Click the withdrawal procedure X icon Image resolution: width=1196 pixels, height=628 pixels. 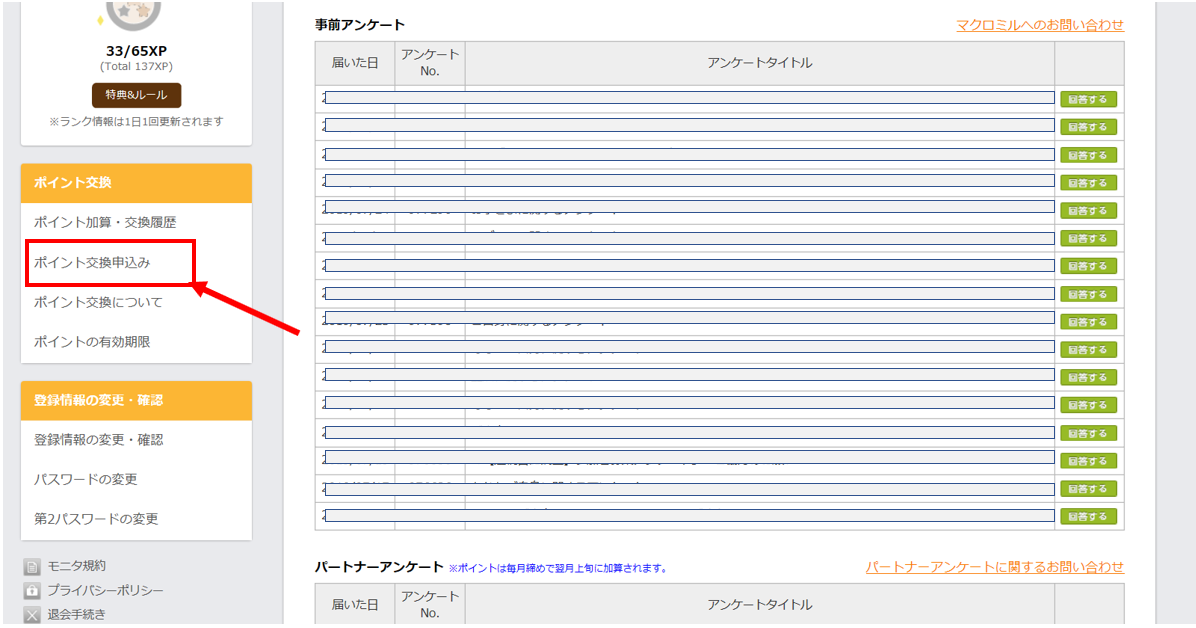tap(32, 615)
